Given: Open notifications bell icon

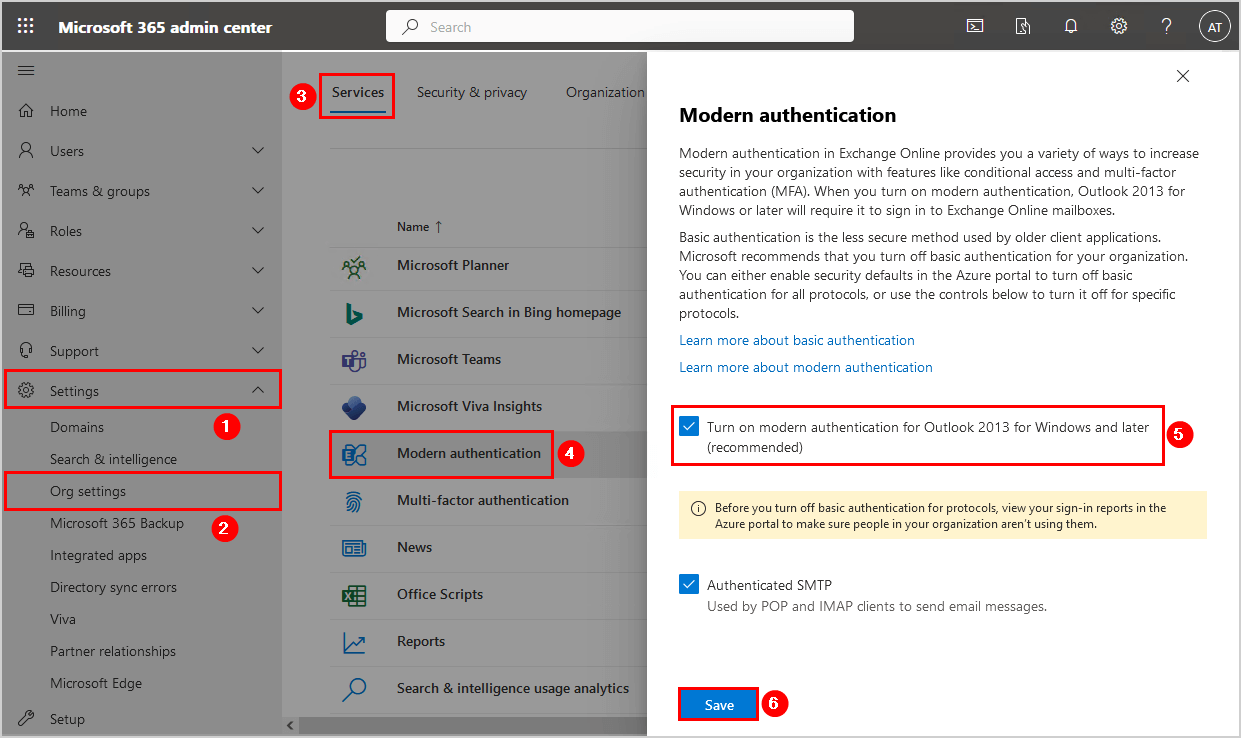Looking at the screenshot, I should [1071, 27].
